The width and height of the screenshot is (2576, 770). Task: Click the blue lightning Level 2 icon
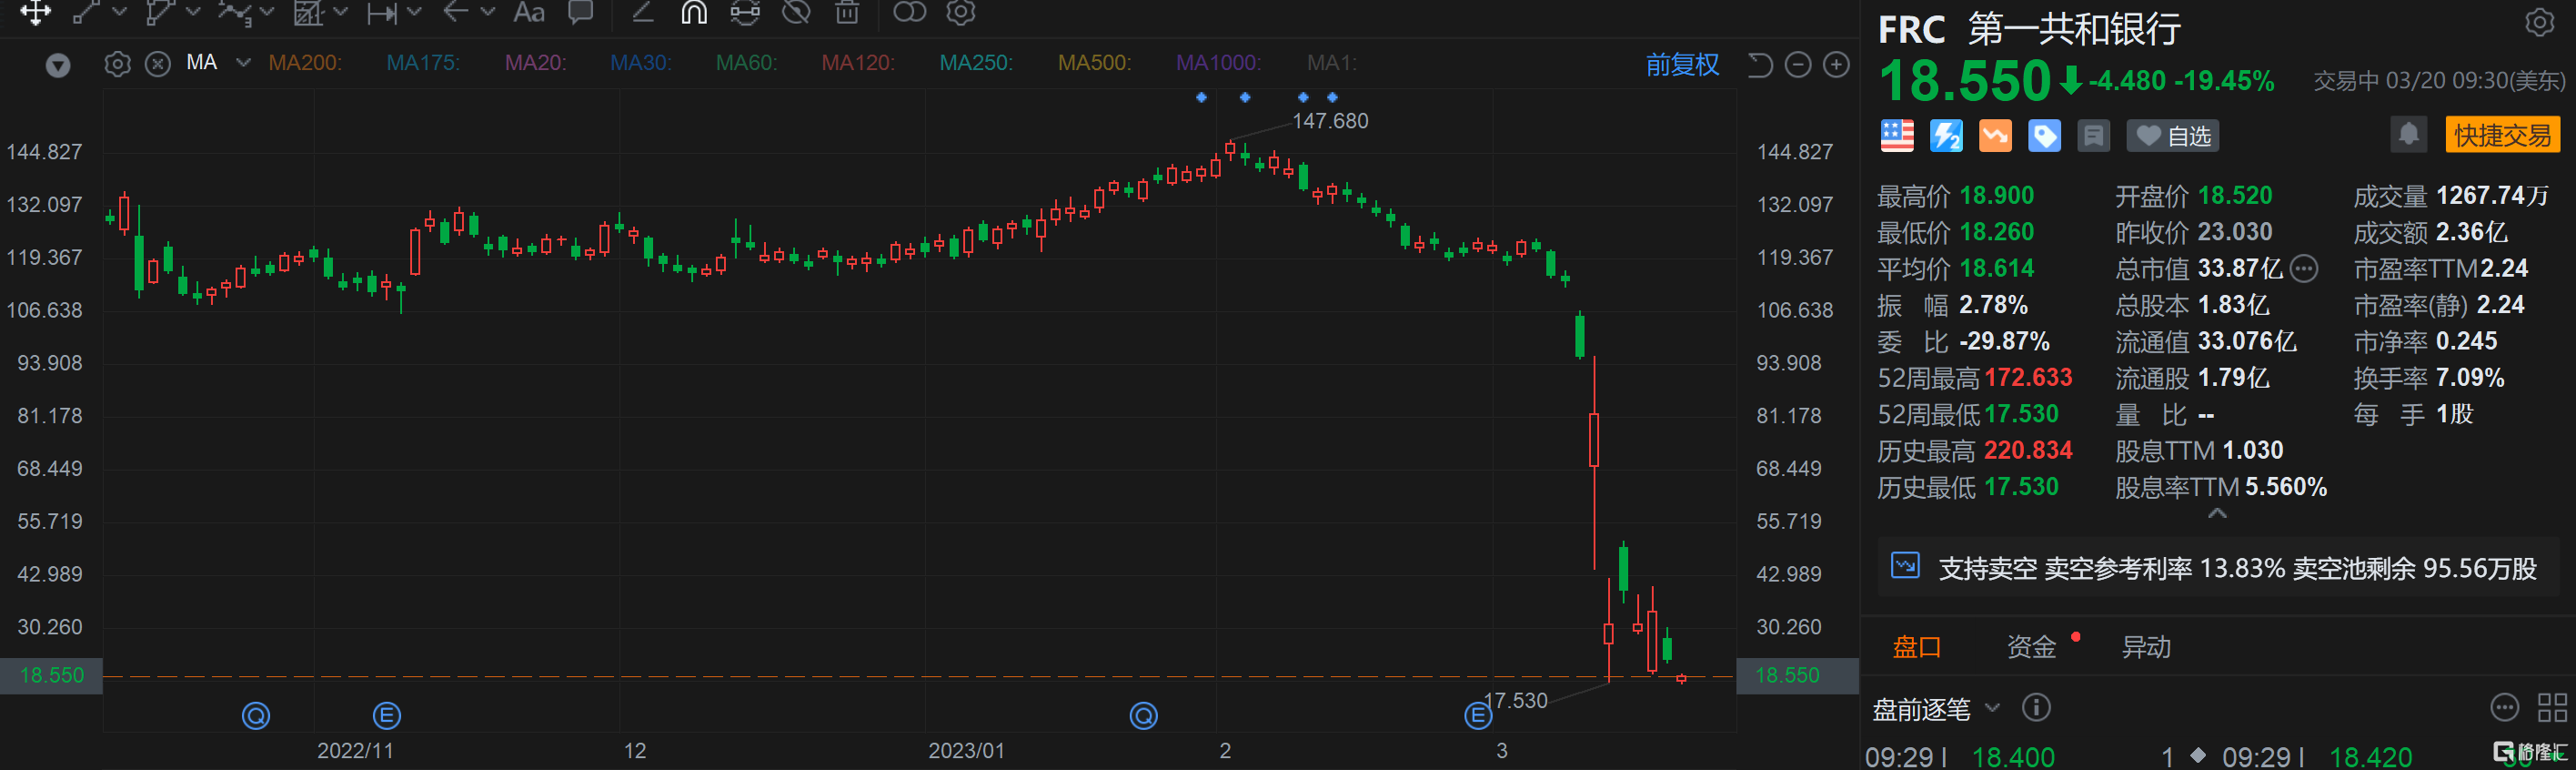point(1946,135)
